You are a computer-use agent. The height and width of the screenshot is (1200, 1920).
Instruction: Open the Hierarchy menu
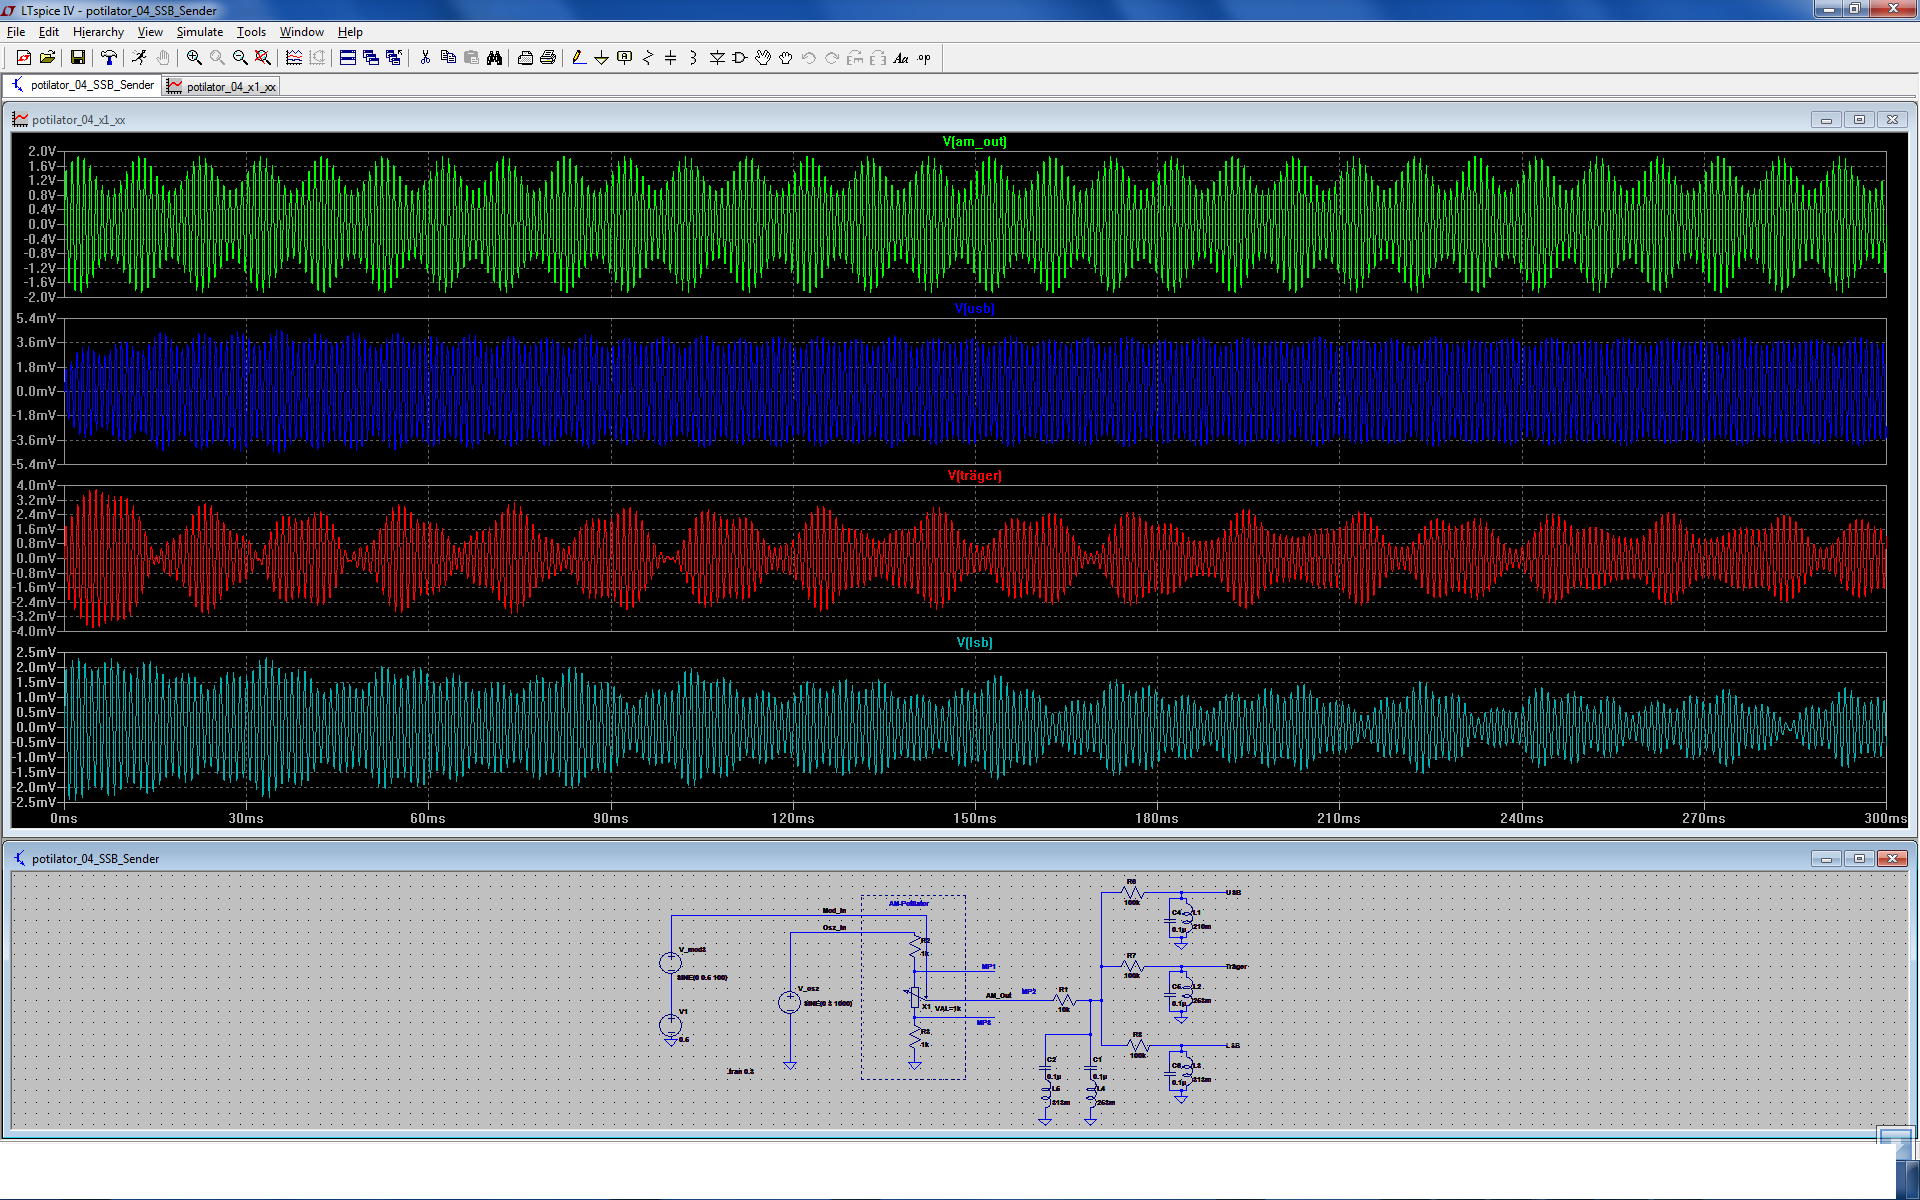coord(98,32)
